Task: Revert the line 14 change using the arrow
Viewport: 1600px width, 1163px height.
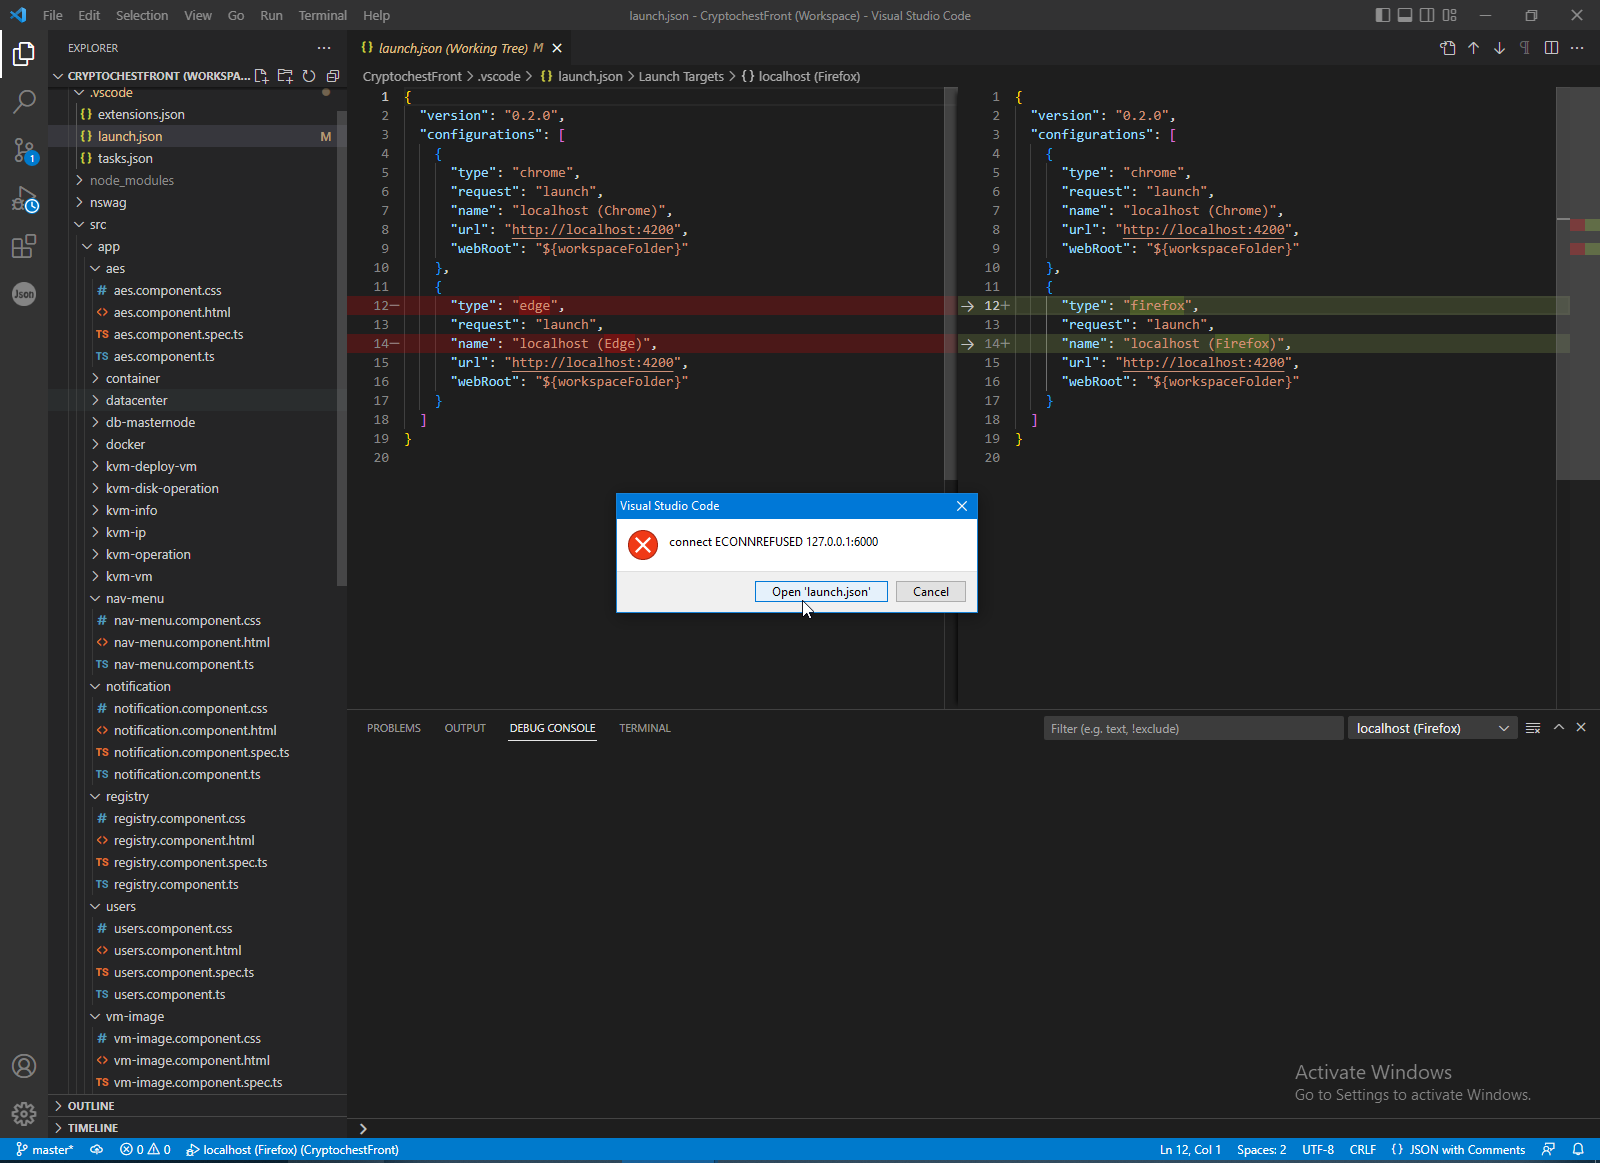Action: coord(967,344)
